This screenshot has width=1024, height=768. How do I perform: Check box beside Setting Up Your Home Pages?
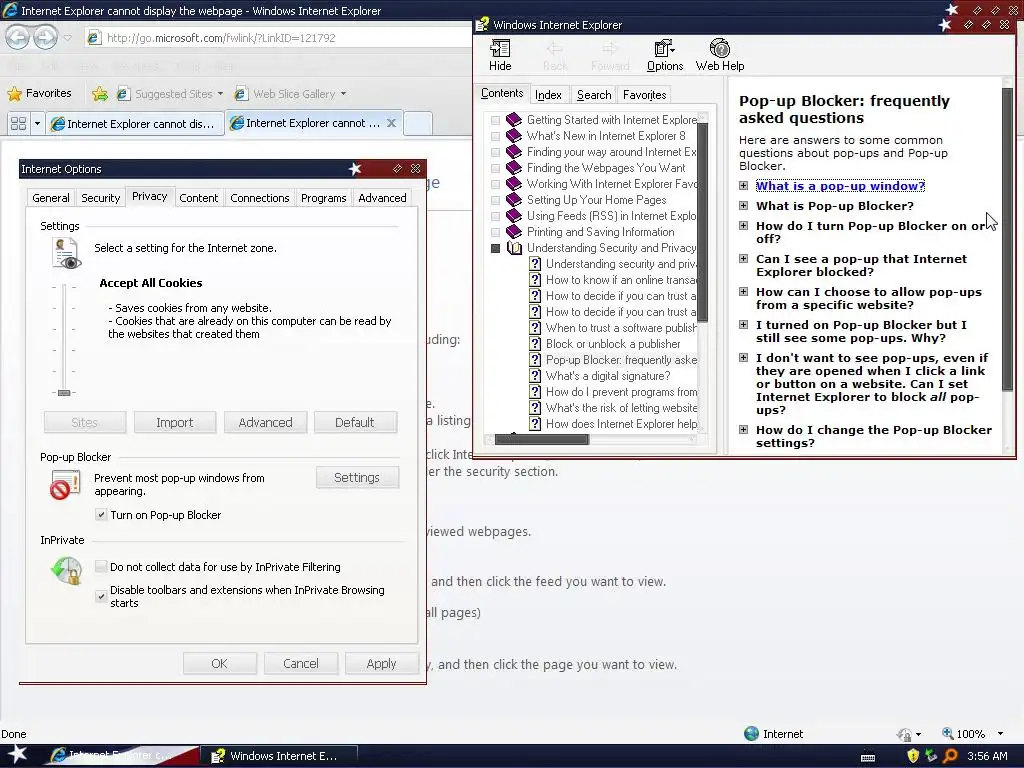pos(496,200)
